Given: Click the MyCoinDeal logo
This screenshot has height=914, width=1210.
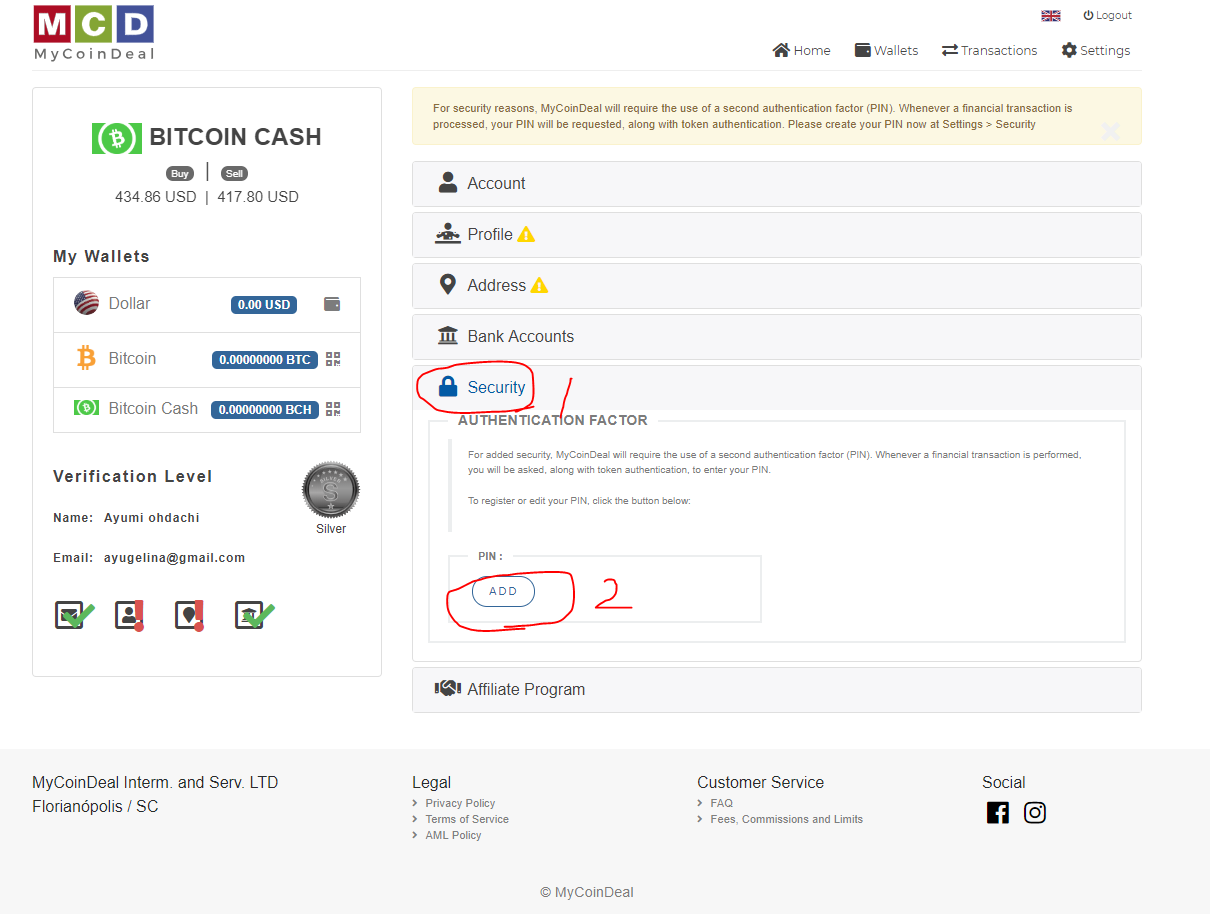Looking at the screenshot, I should [x=94, y=33].
